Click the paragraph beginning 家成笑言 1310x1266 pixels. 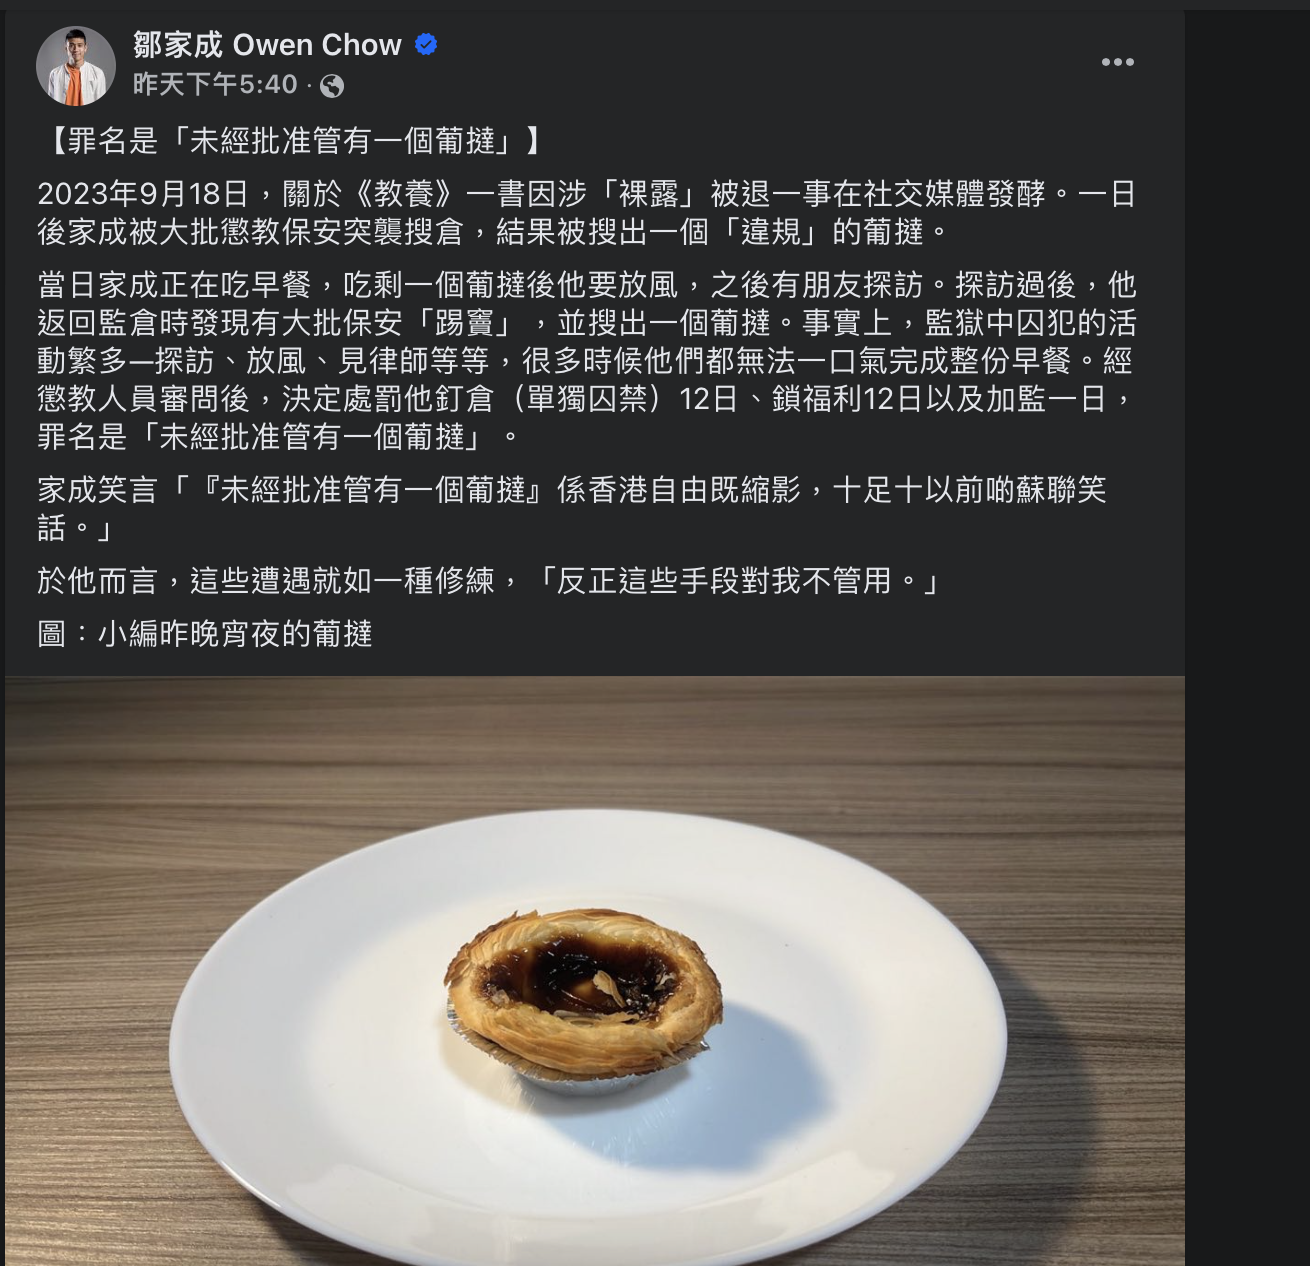[x=572, y=508]
